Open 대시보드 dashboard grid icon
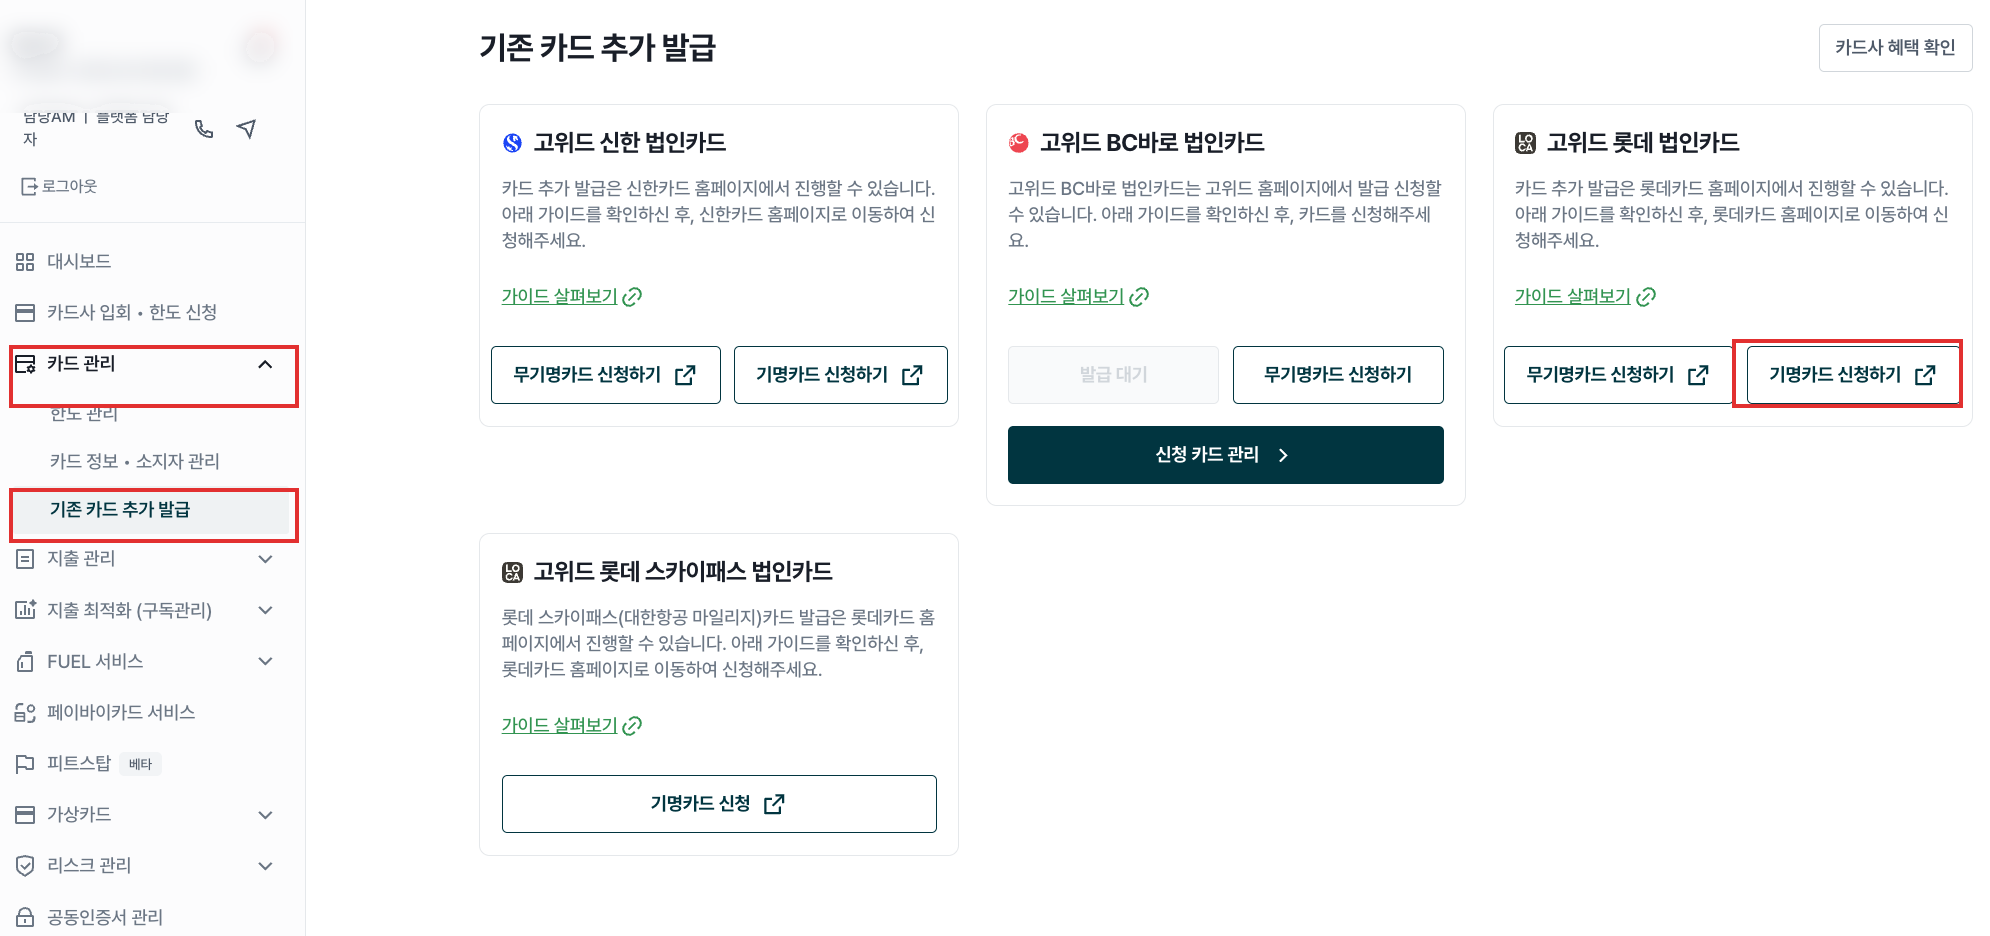The image size is (1990, 936). [25, 262]
